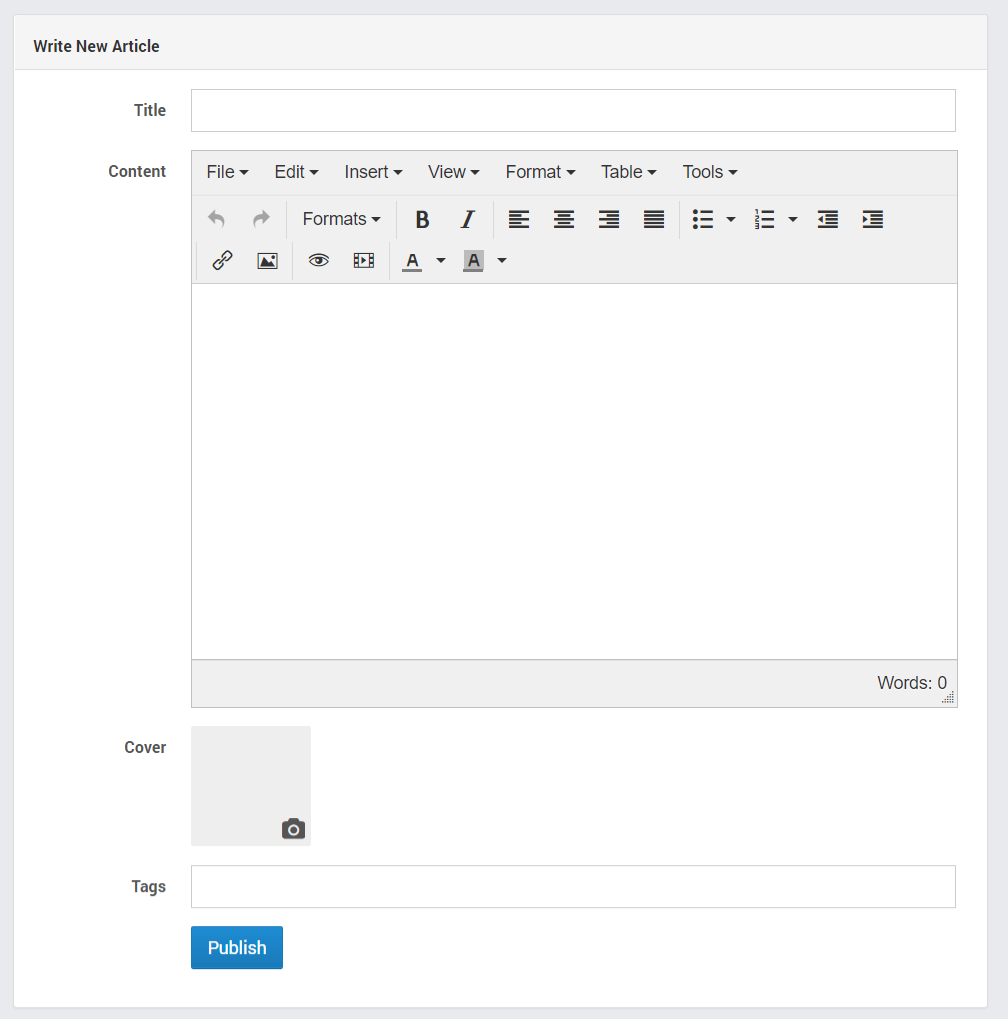Click the Preview eye icon
Viewport: 1008px width, 1019px height.
click(318, 261)
